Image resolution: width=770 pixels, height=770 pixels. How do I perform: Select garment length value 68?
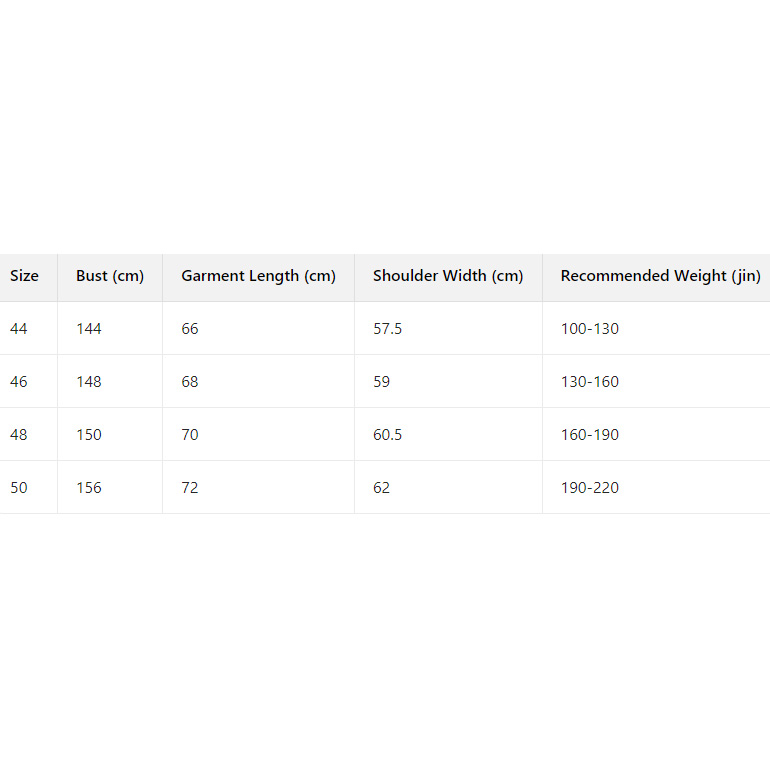pyautogui.click(x=190, y=382)
